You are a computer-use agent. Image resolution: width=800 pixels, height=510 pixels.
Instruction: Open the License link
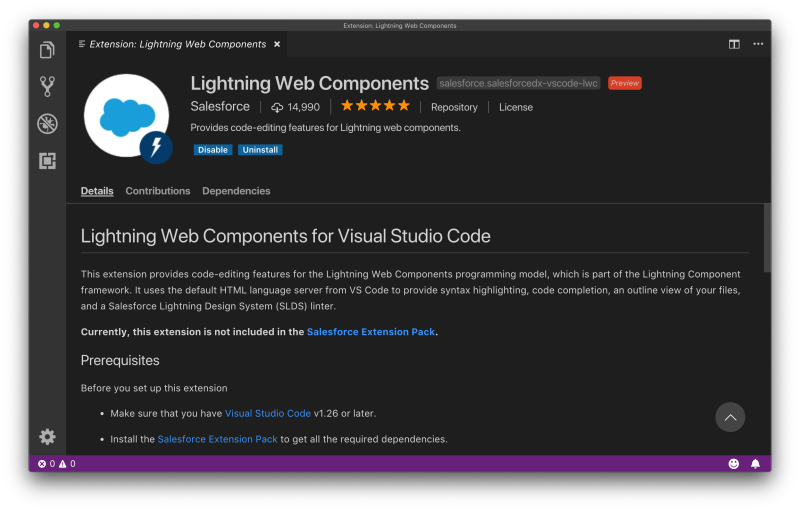tap(516, 107)
